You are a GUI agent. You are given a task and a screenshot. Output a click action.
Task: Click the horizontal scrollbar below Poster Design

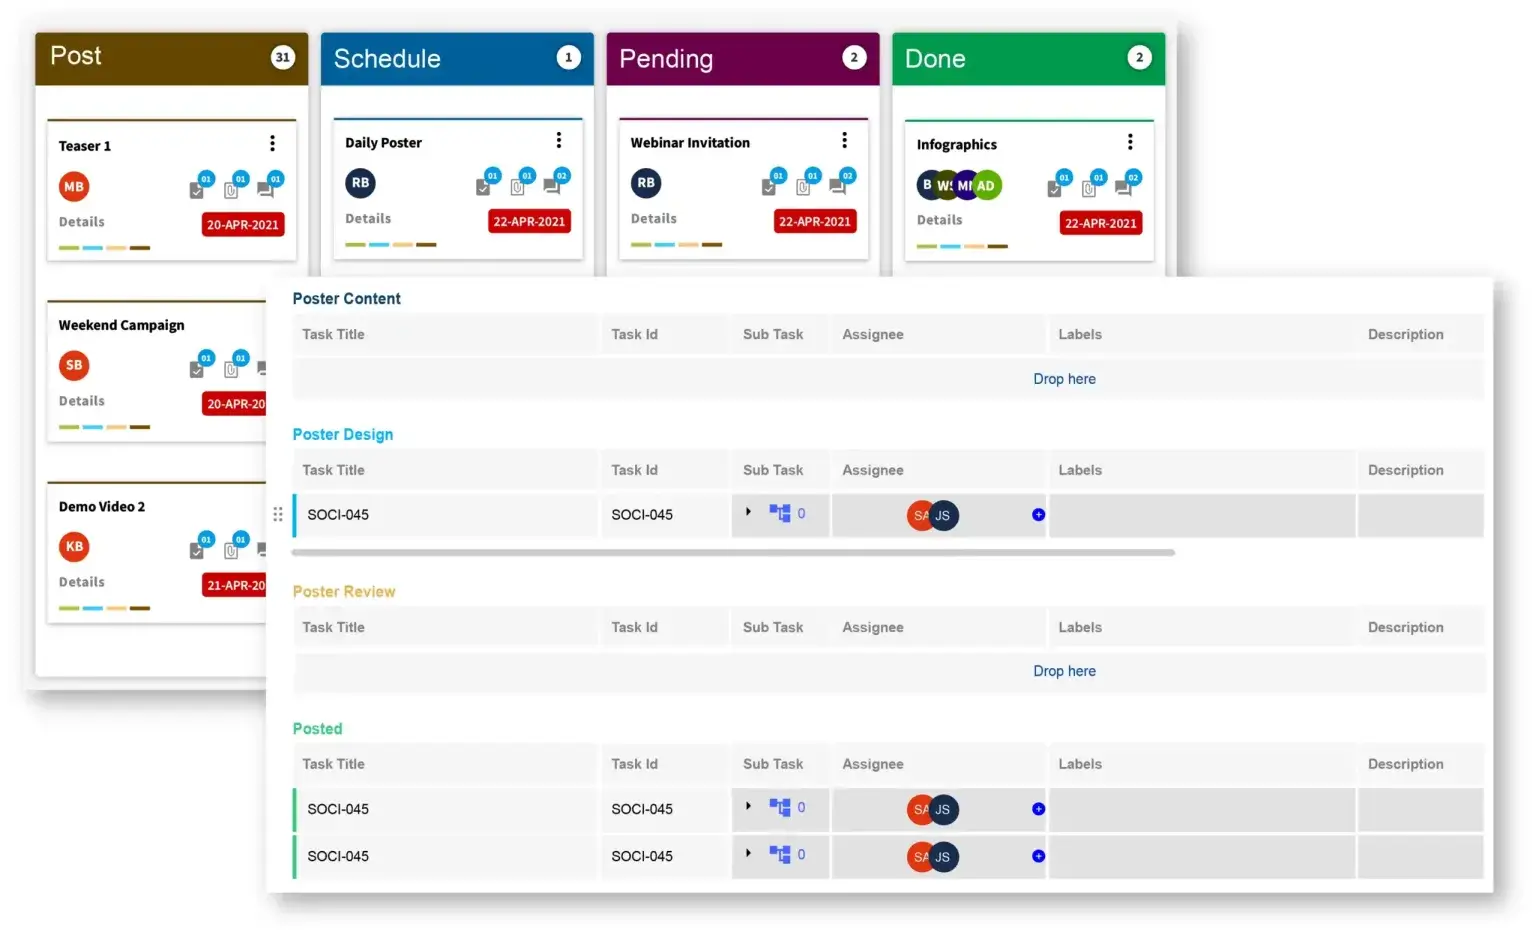(x=733, y=552)
